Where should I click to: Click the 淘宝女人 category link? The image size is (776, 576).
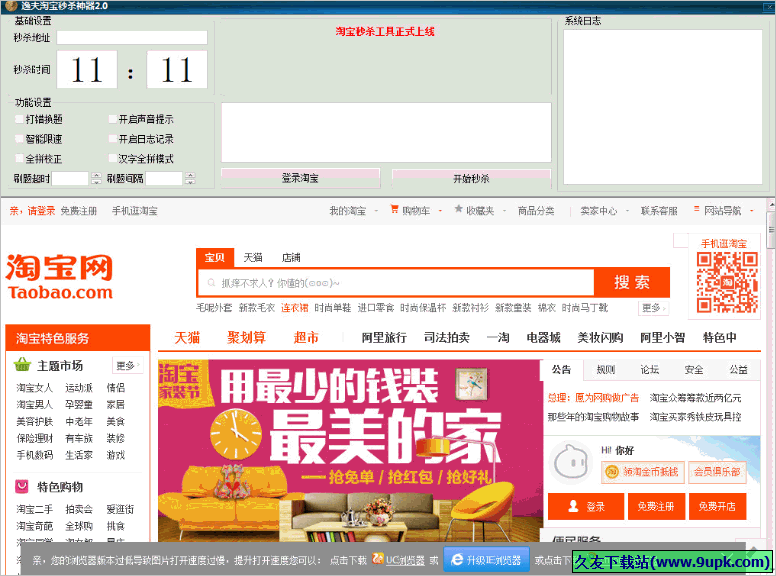click(x=34, y=387)
